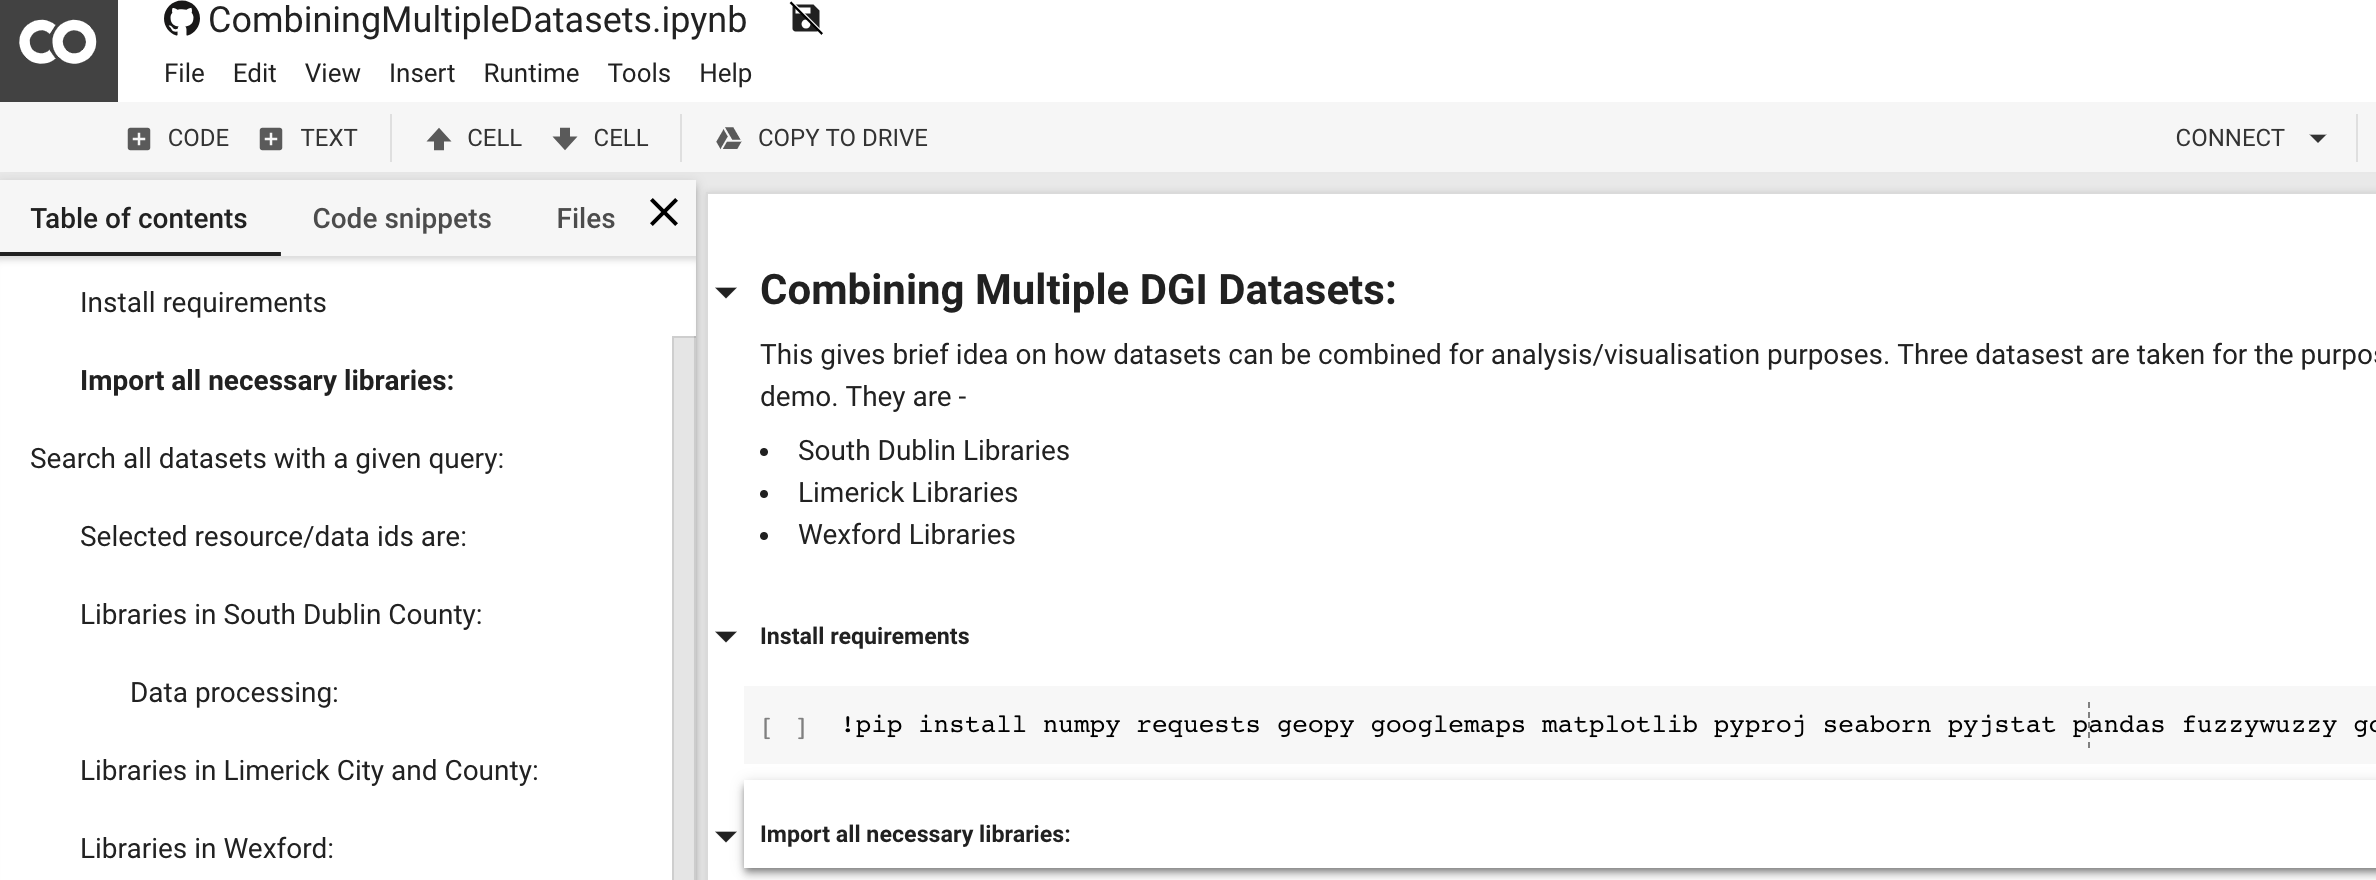Switch to the Files tab

tap(586, 218)
